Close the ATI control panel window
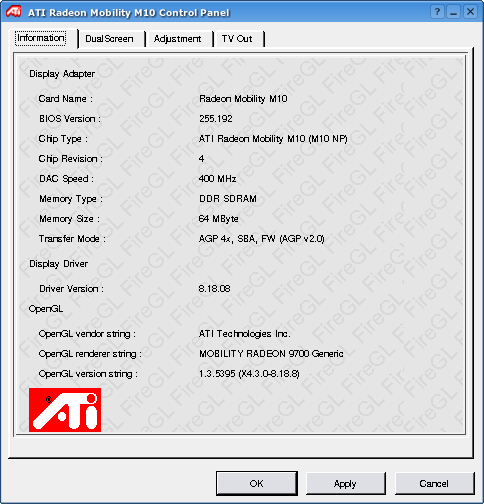 point(470,12)
